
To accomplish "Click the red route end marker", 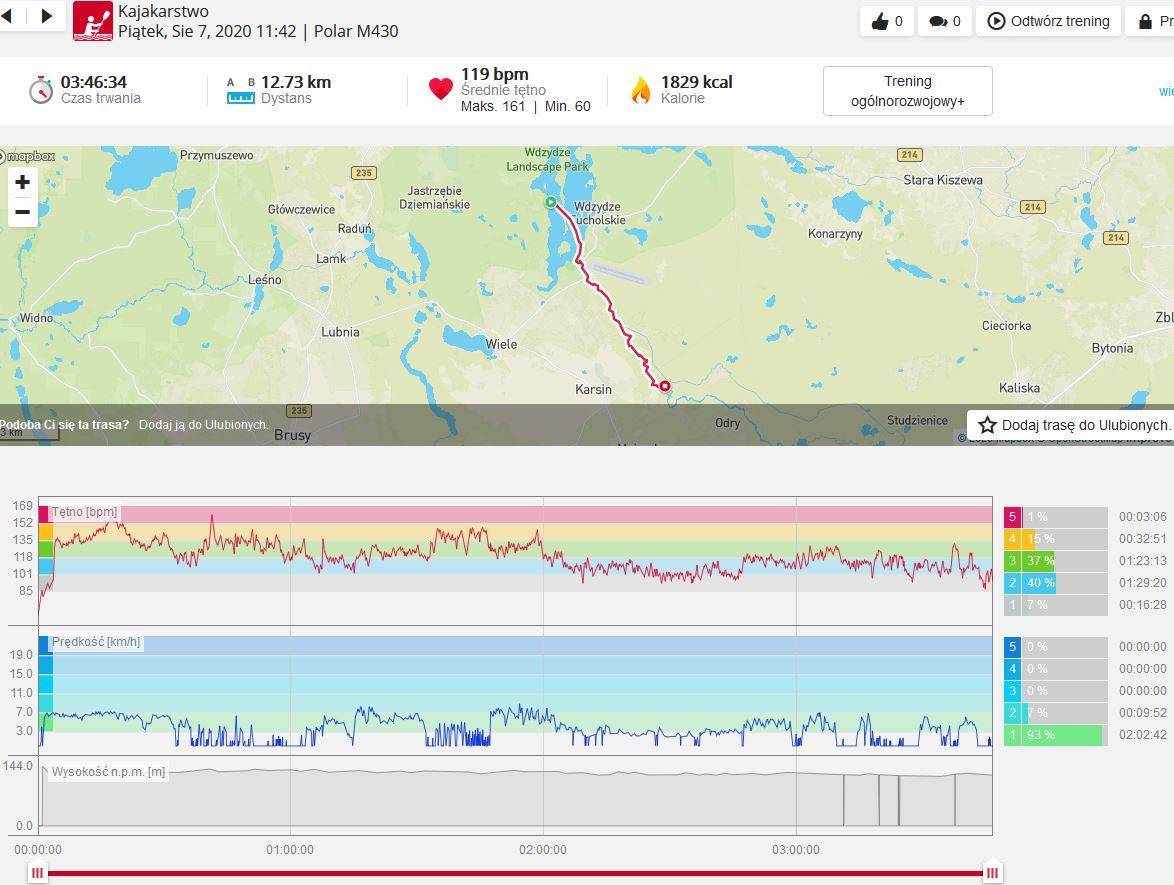I will click(x=664, y=386).
